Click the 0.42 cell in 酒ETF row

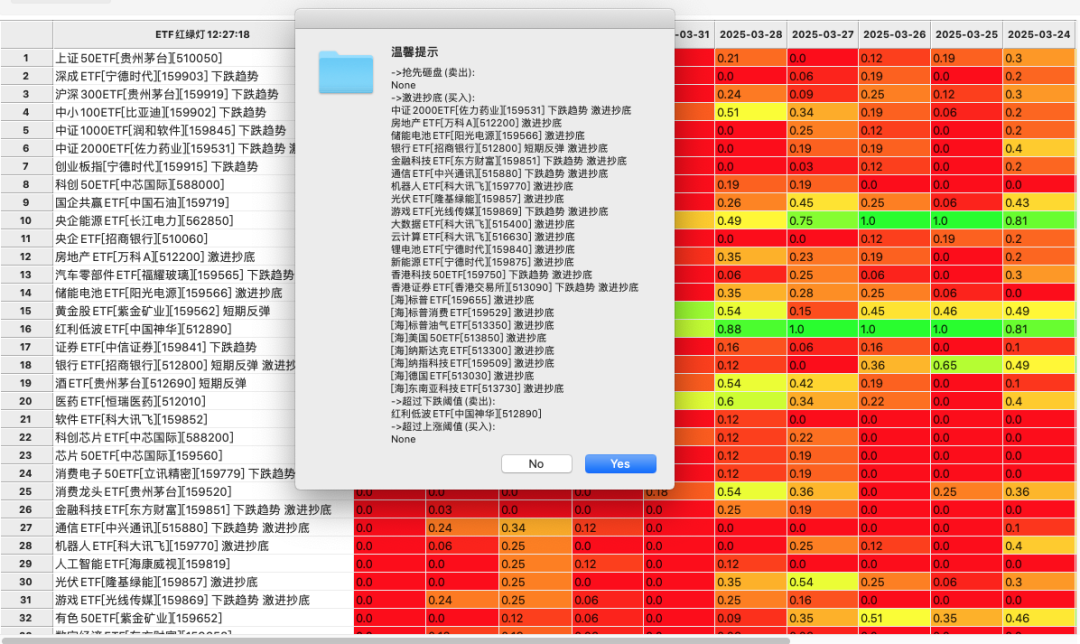point(822,383)
